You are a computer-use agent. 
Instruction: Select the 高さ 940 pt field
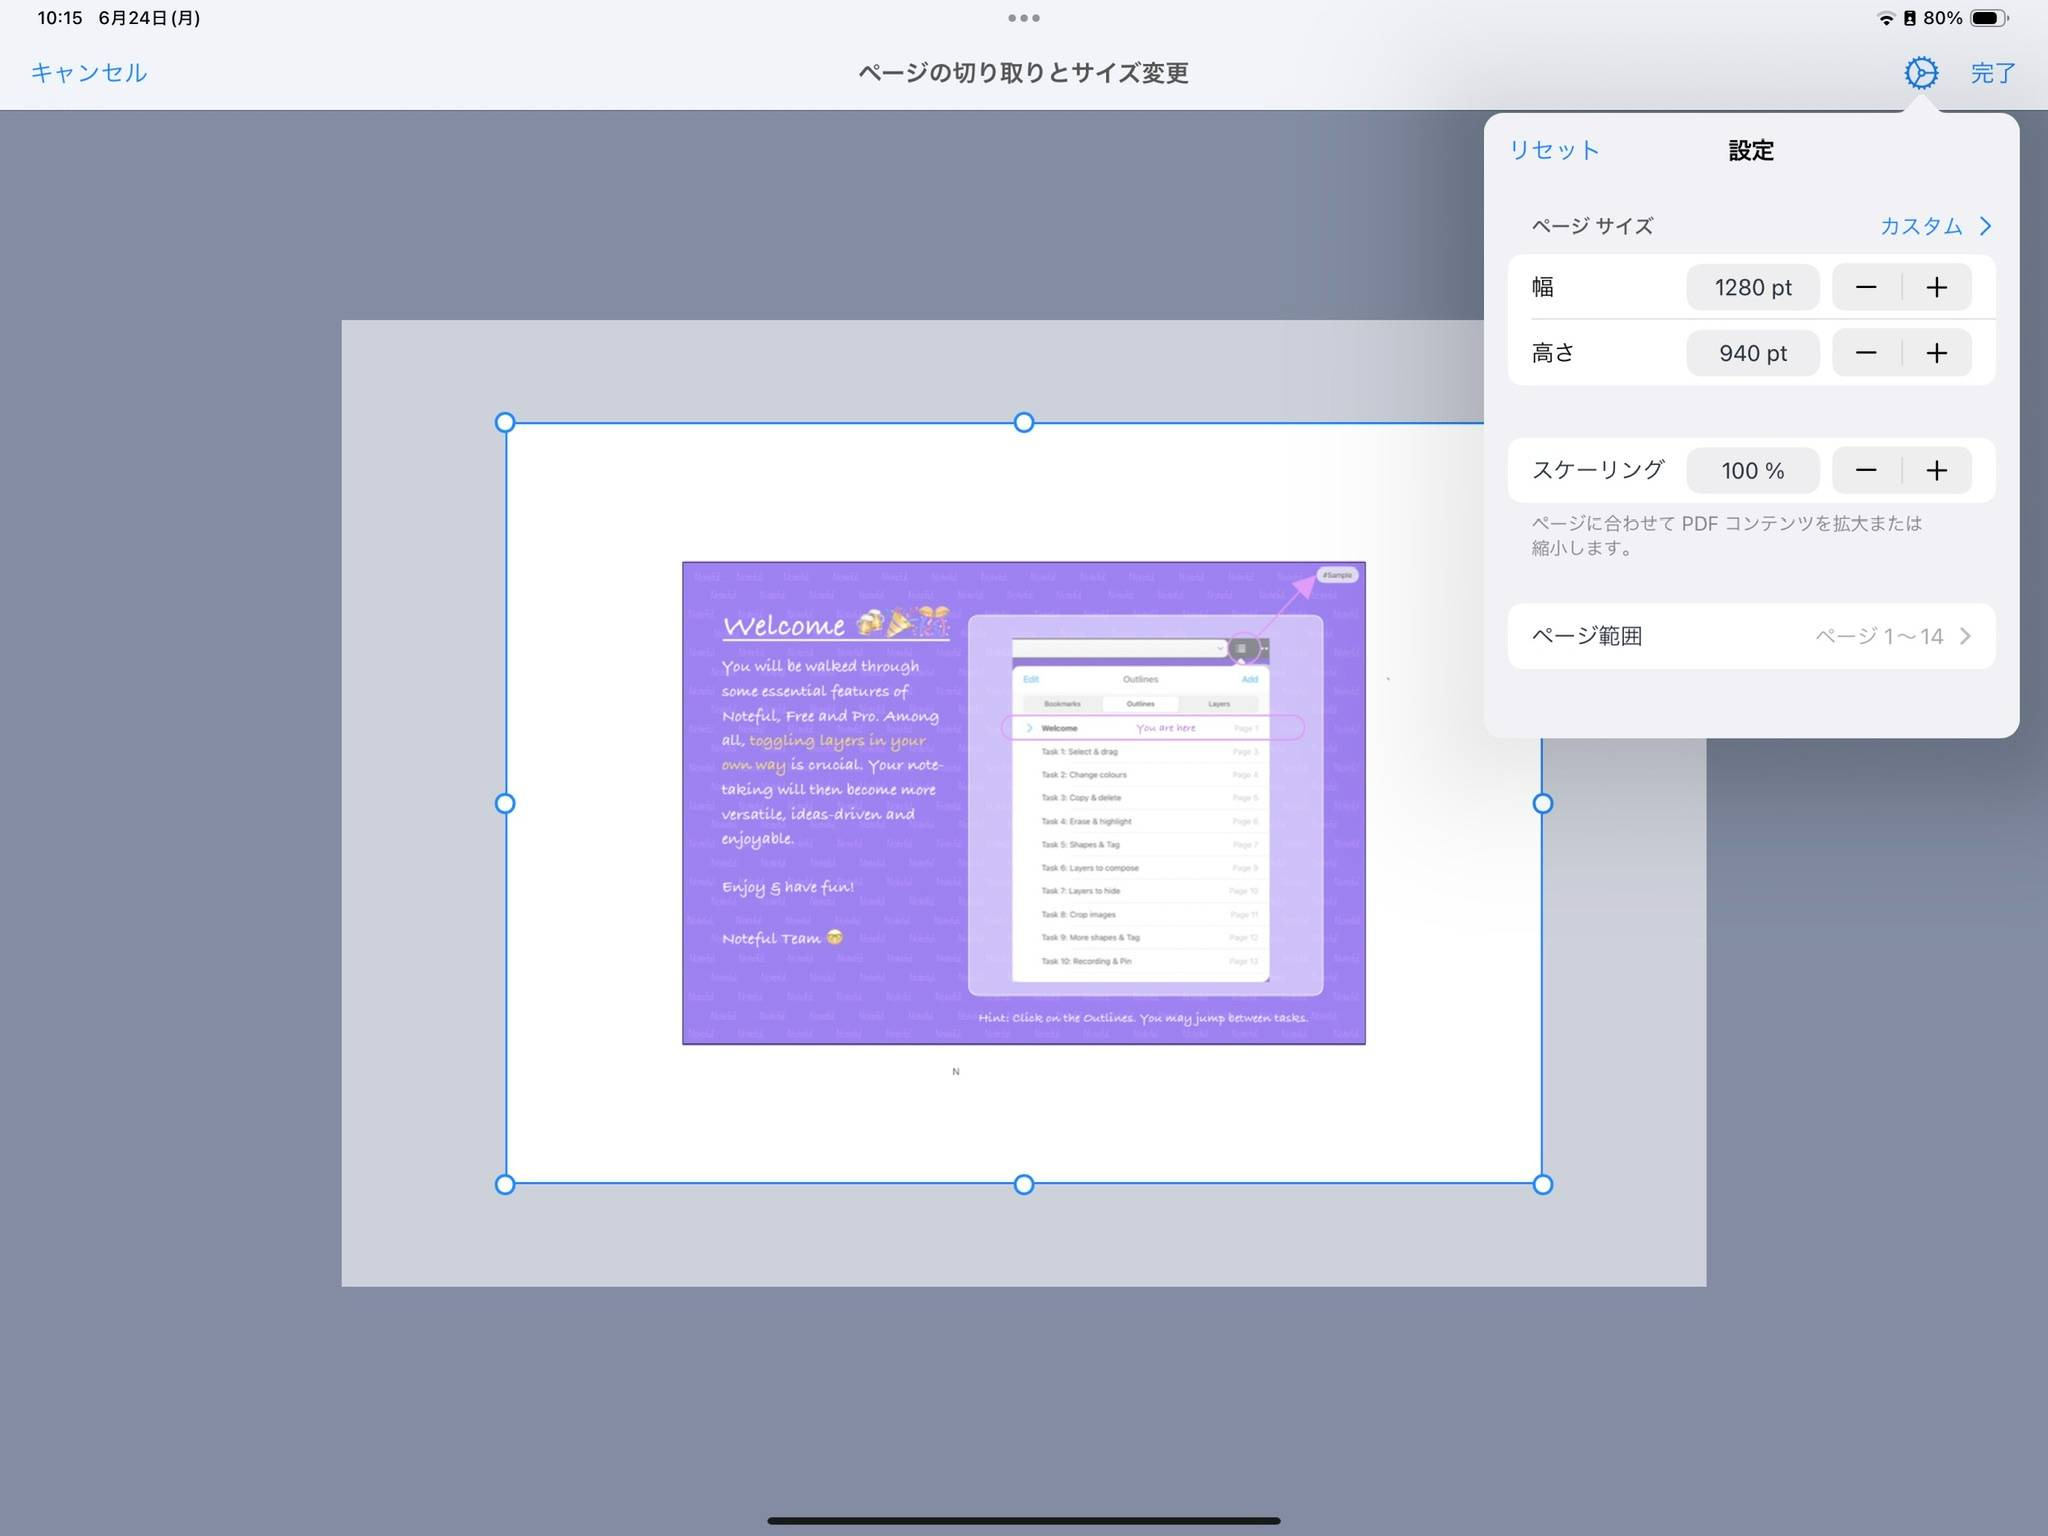1752,353
